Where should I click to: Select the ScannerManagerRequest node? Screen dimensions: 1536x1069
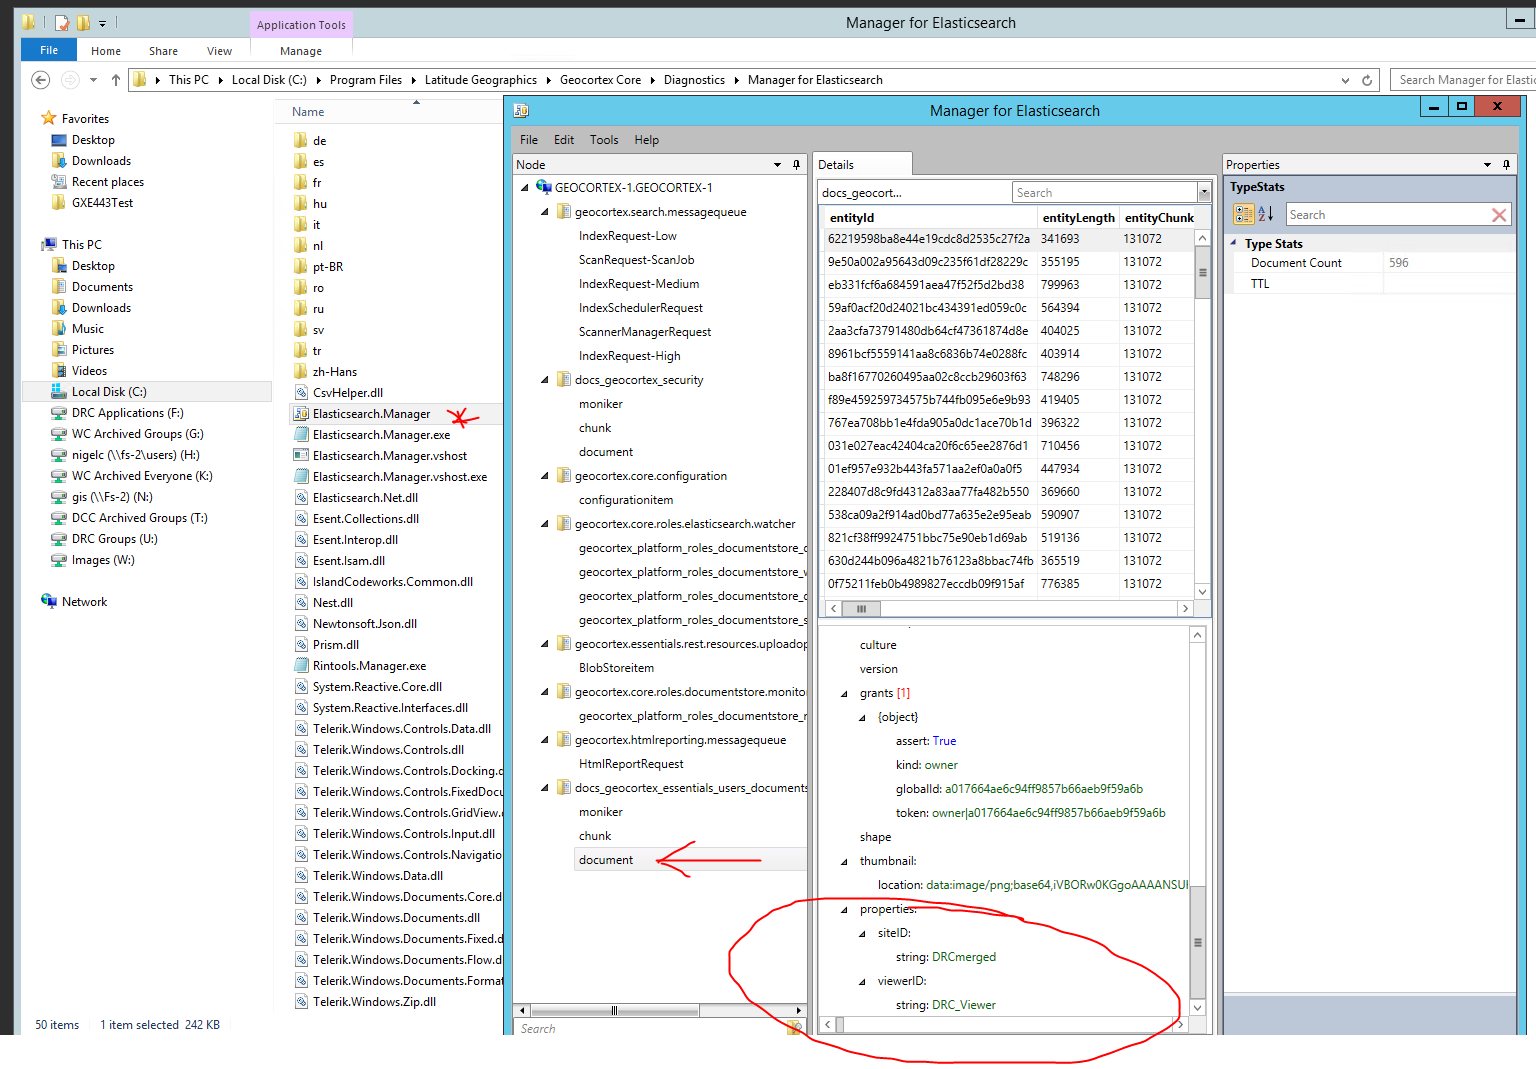click(x=645, y=332)
